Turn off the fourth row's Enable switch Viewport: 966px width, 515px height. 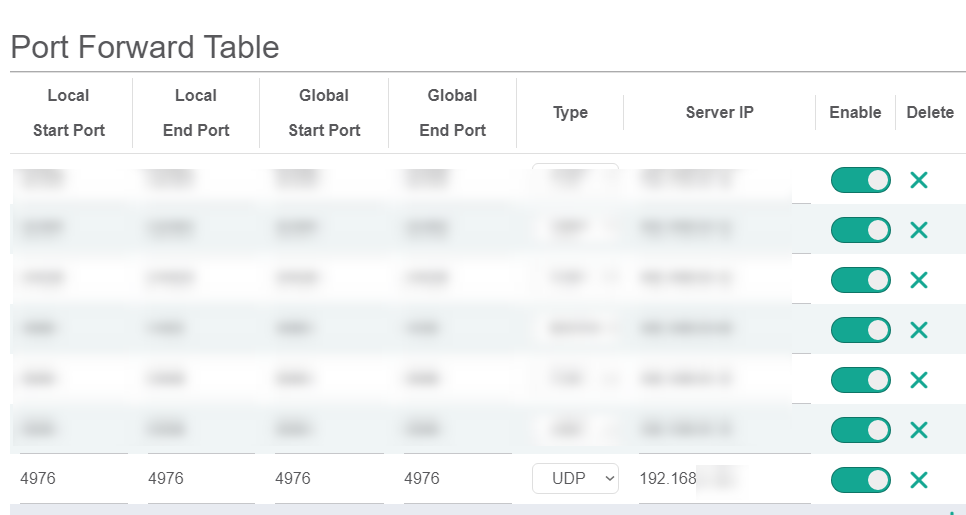860,330
